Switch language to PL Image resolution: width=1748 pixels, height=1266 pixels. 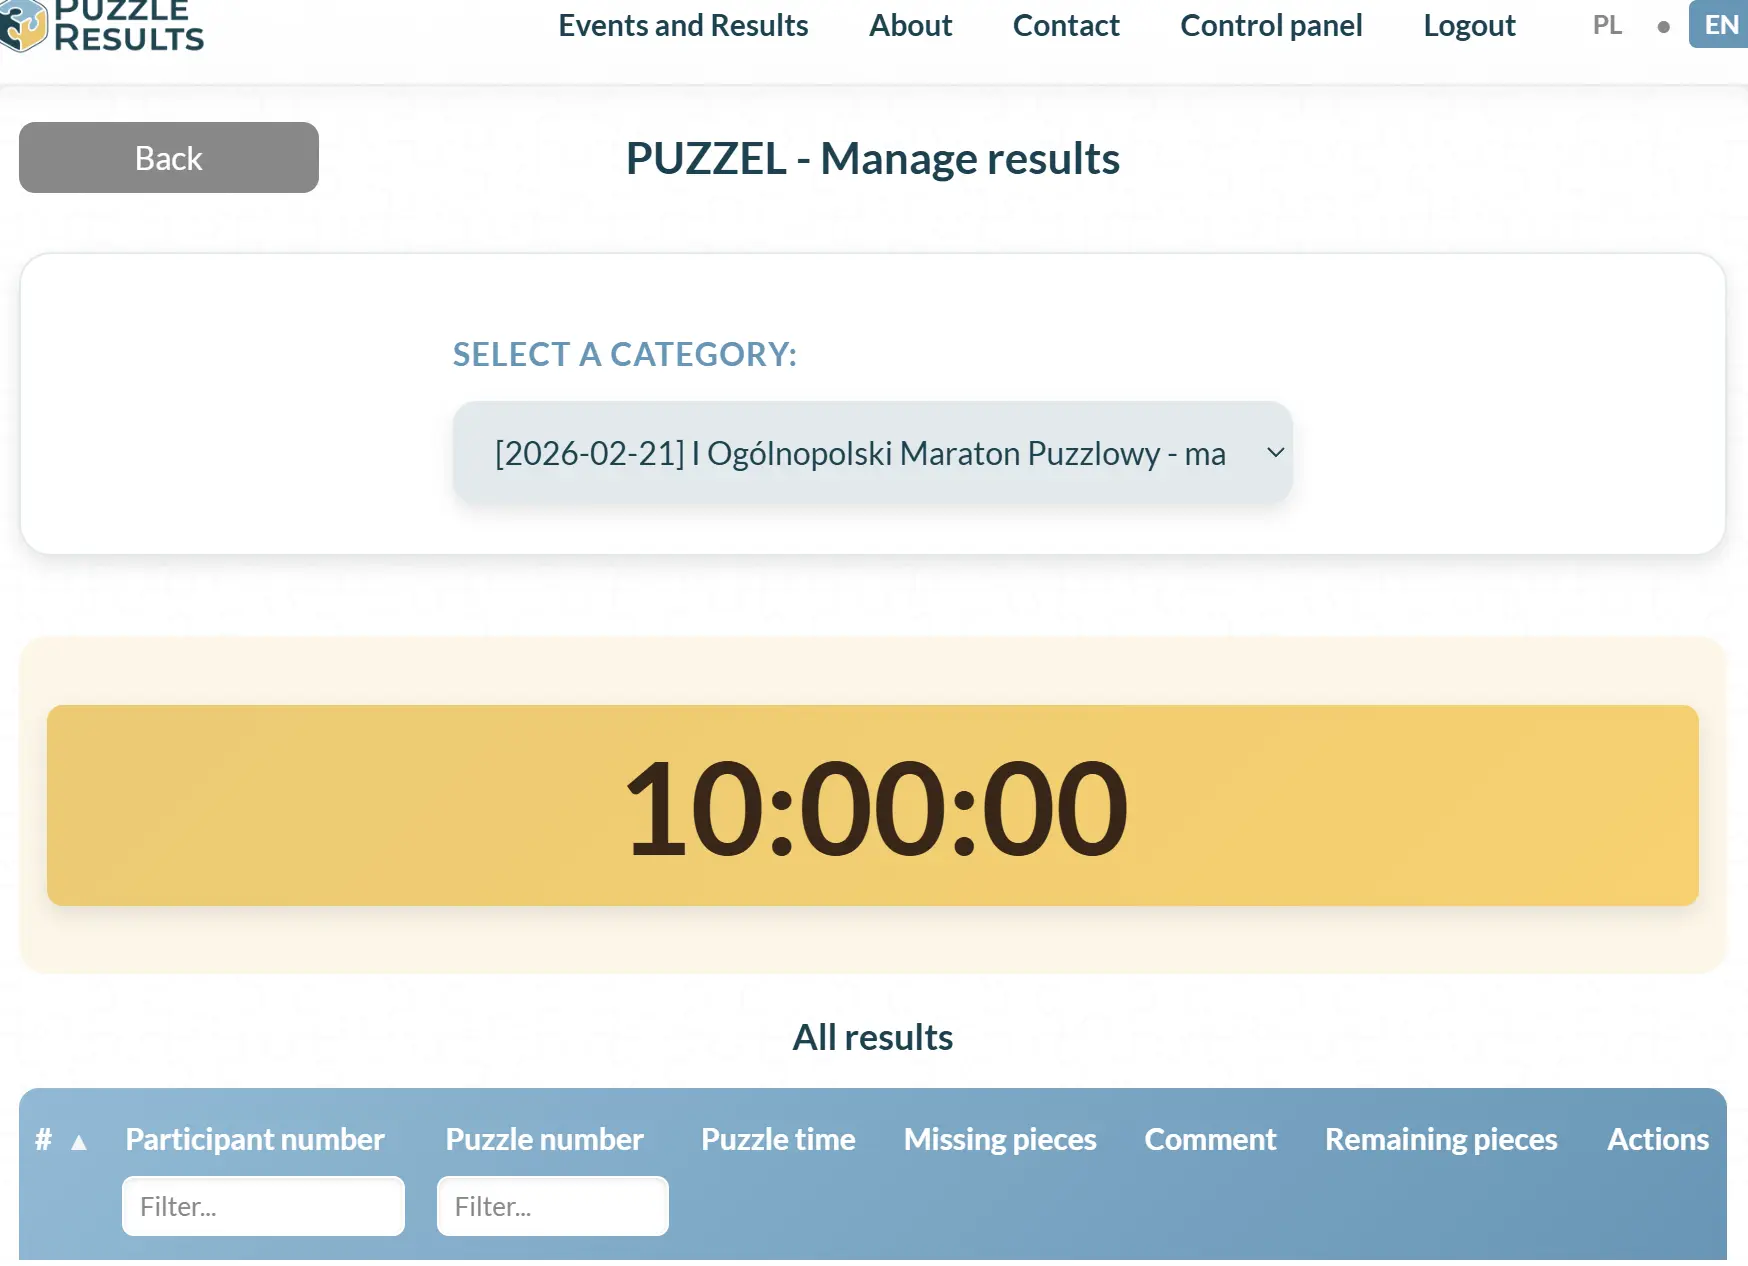1606,25
